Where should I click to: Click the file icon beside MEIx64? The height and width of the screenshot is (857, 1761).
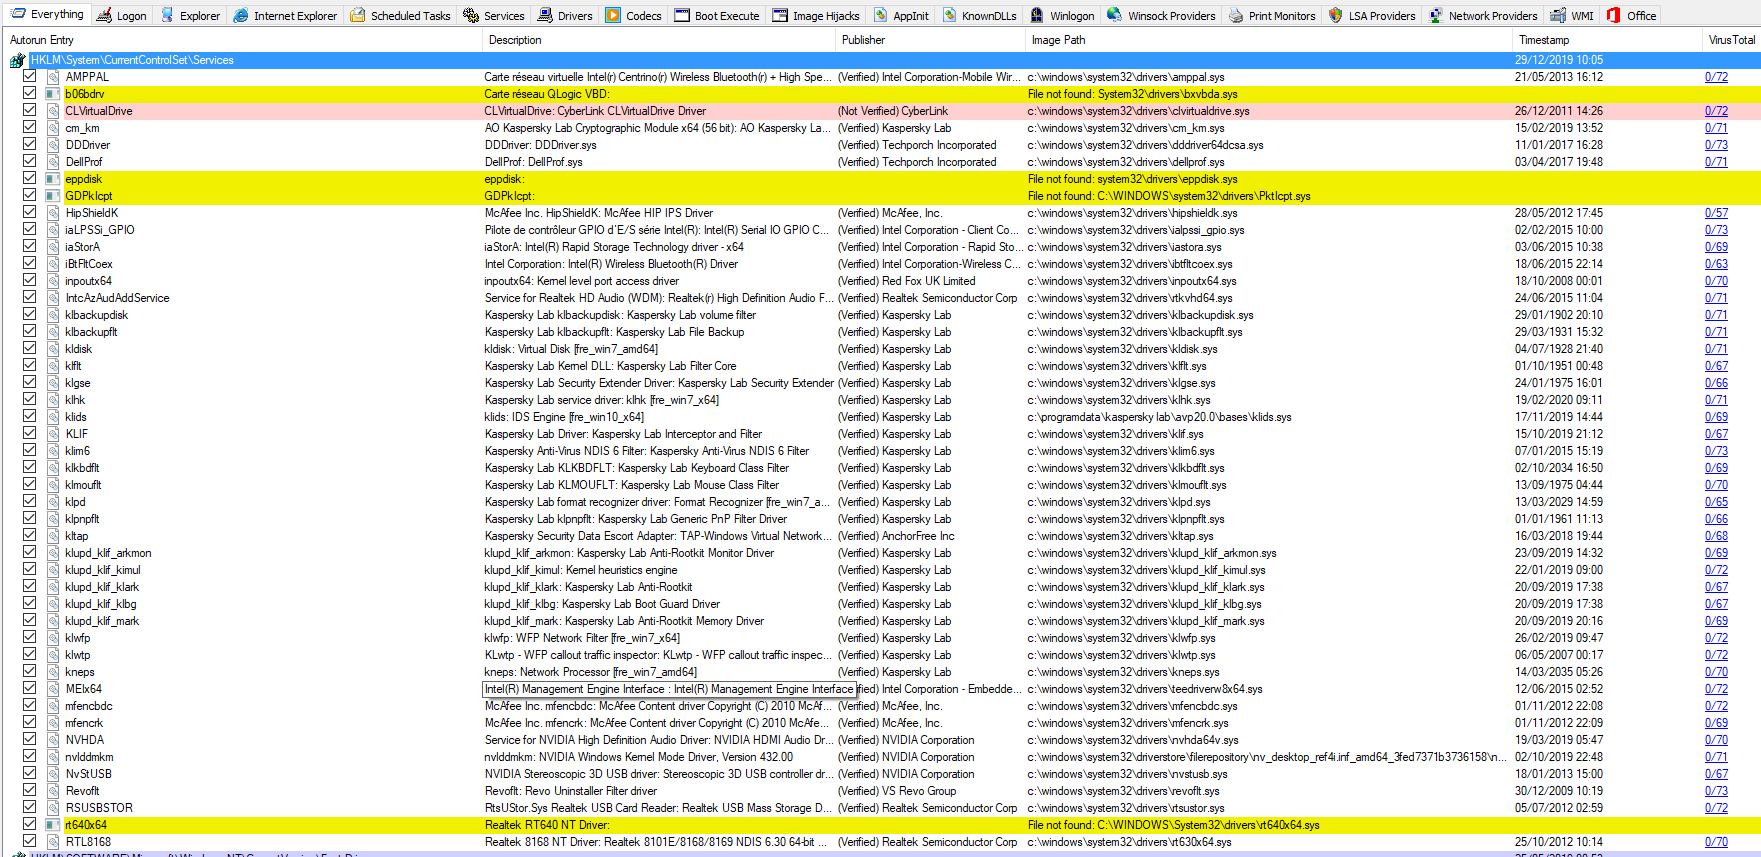[54, 689]
